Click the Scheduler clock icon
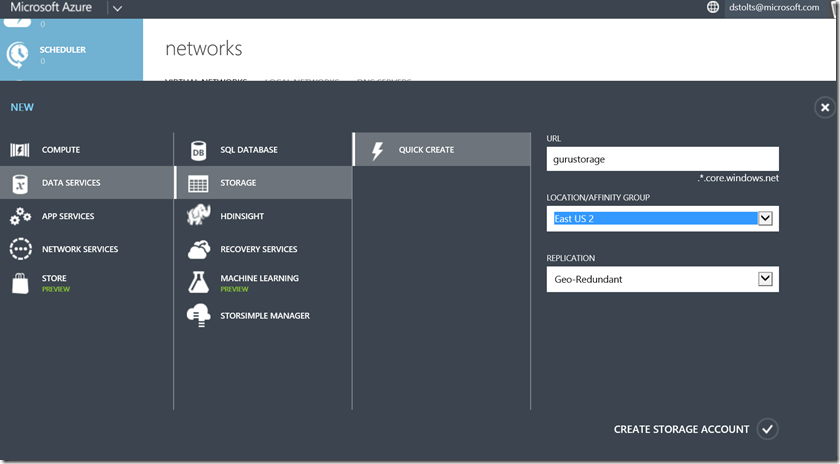Viewport: 840px width, 464px height. [x=18, y=55]
